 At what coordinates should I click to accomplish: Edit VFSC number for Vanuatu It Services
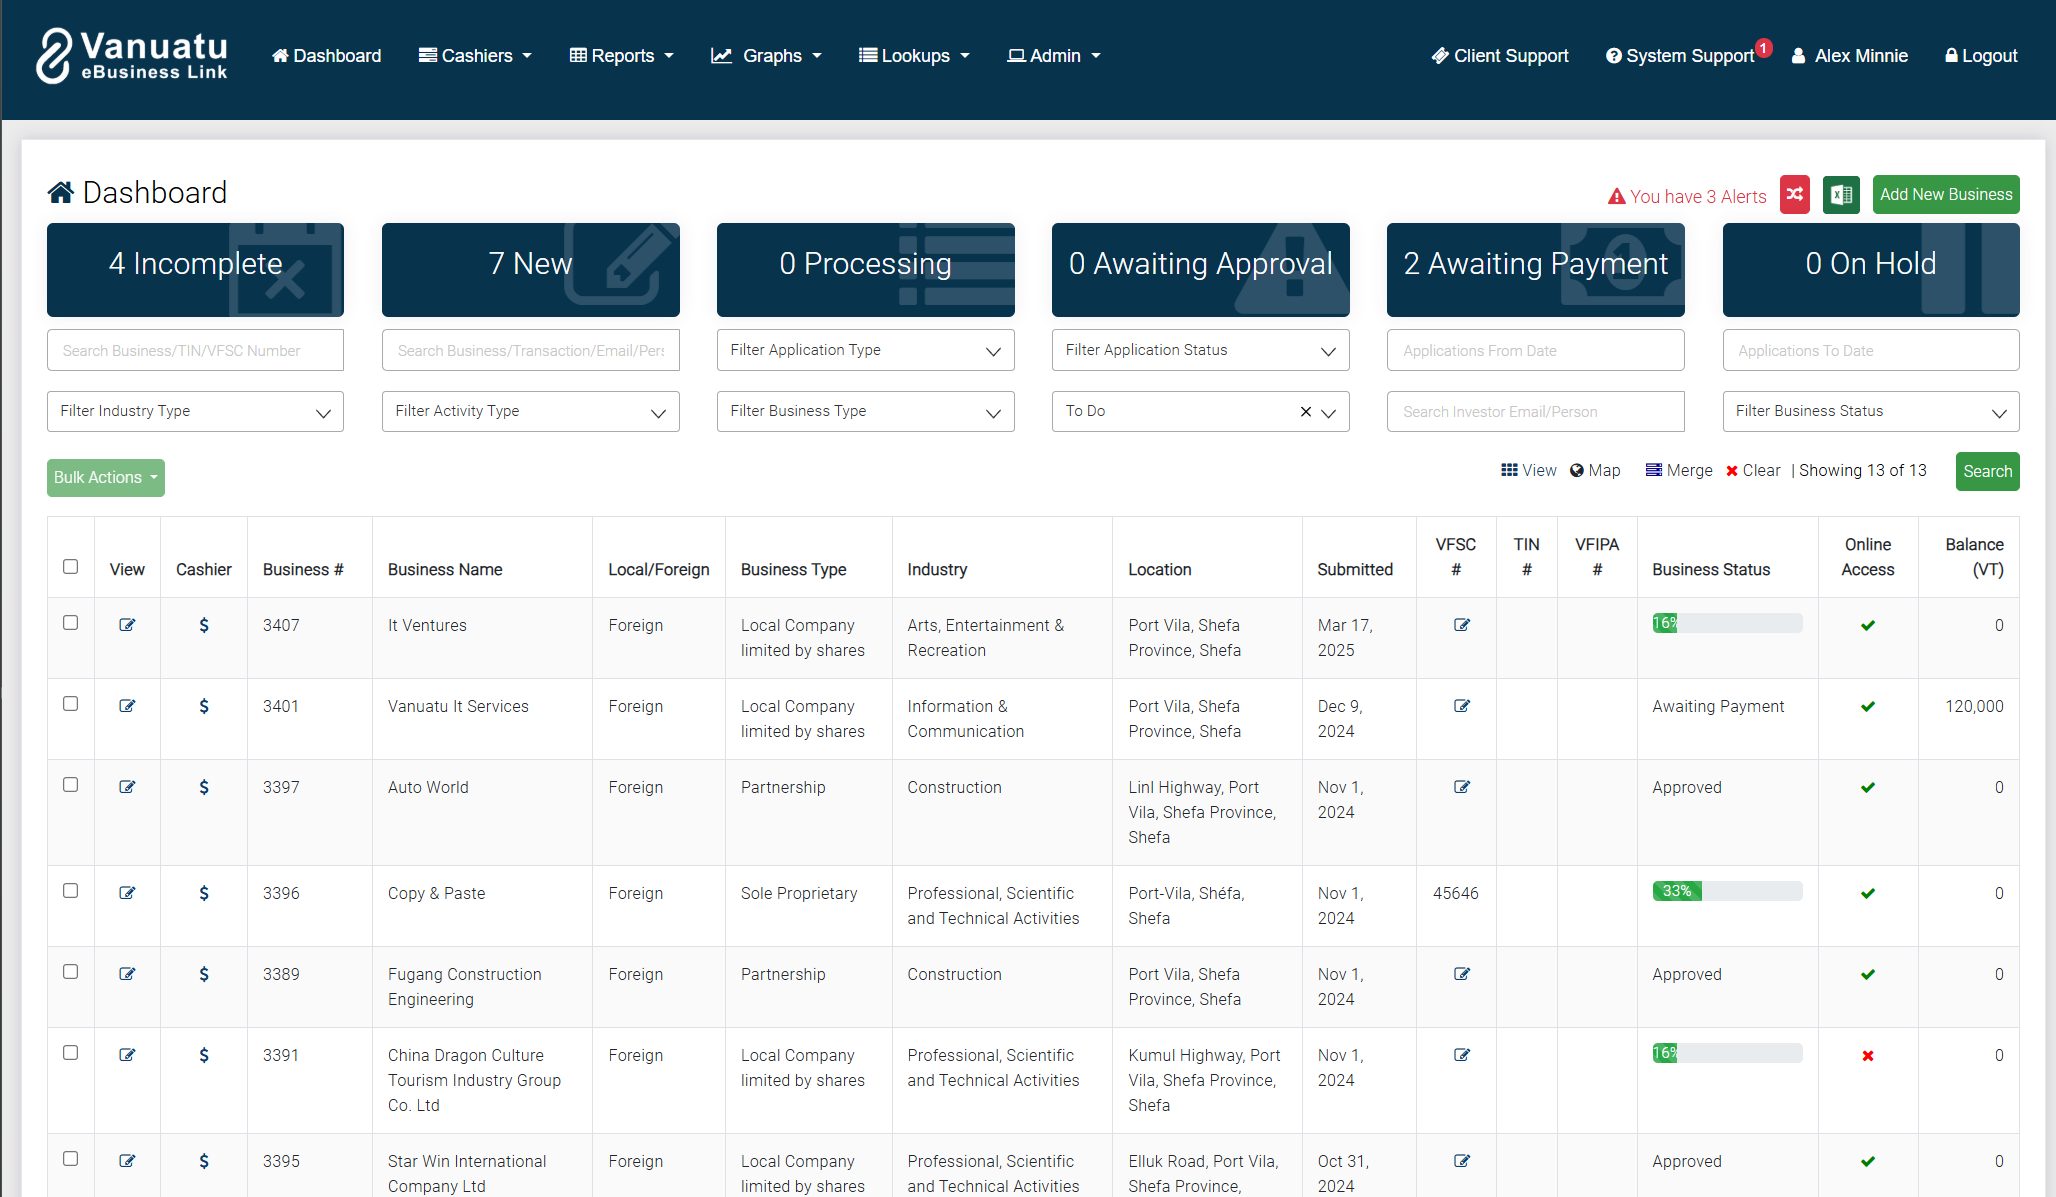point(1461,706)
